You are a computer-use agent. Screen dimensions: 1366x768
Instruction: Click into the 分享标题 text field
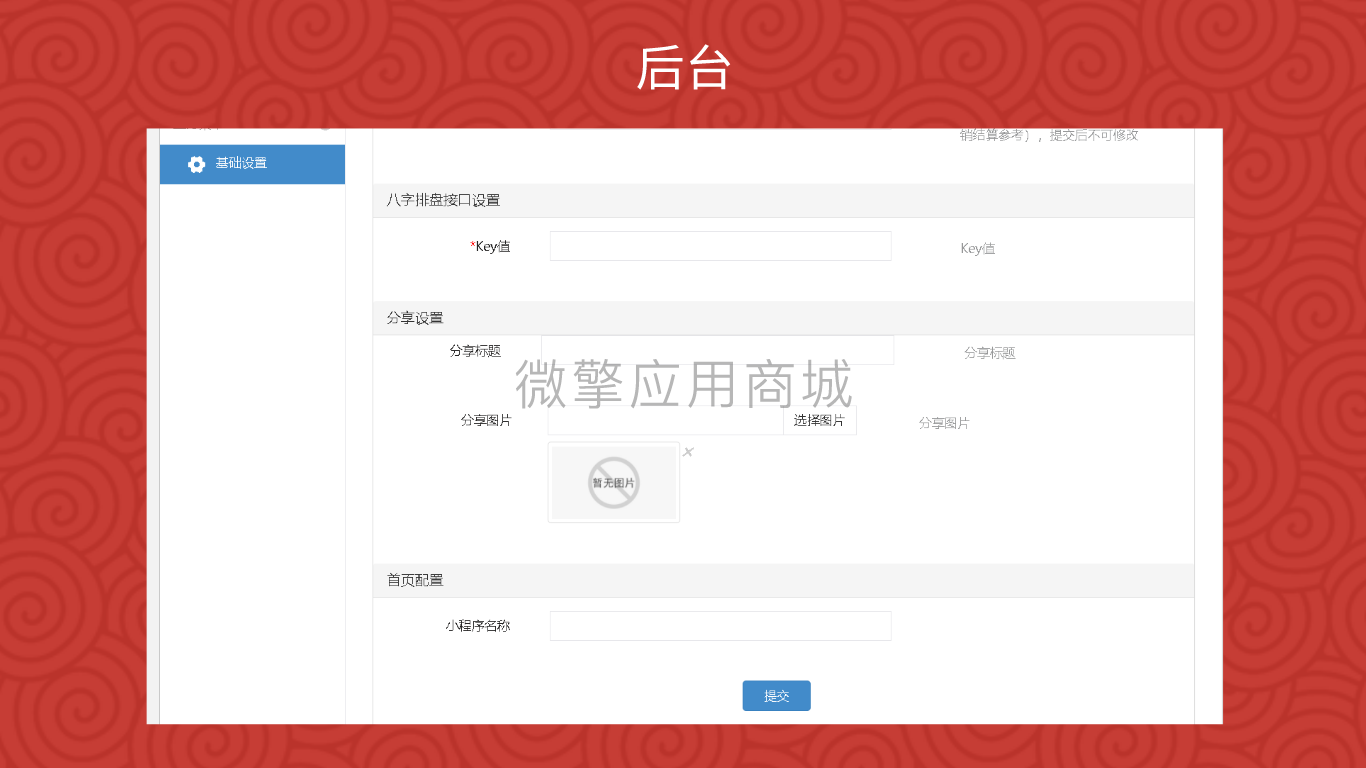[x=717, y=350]
